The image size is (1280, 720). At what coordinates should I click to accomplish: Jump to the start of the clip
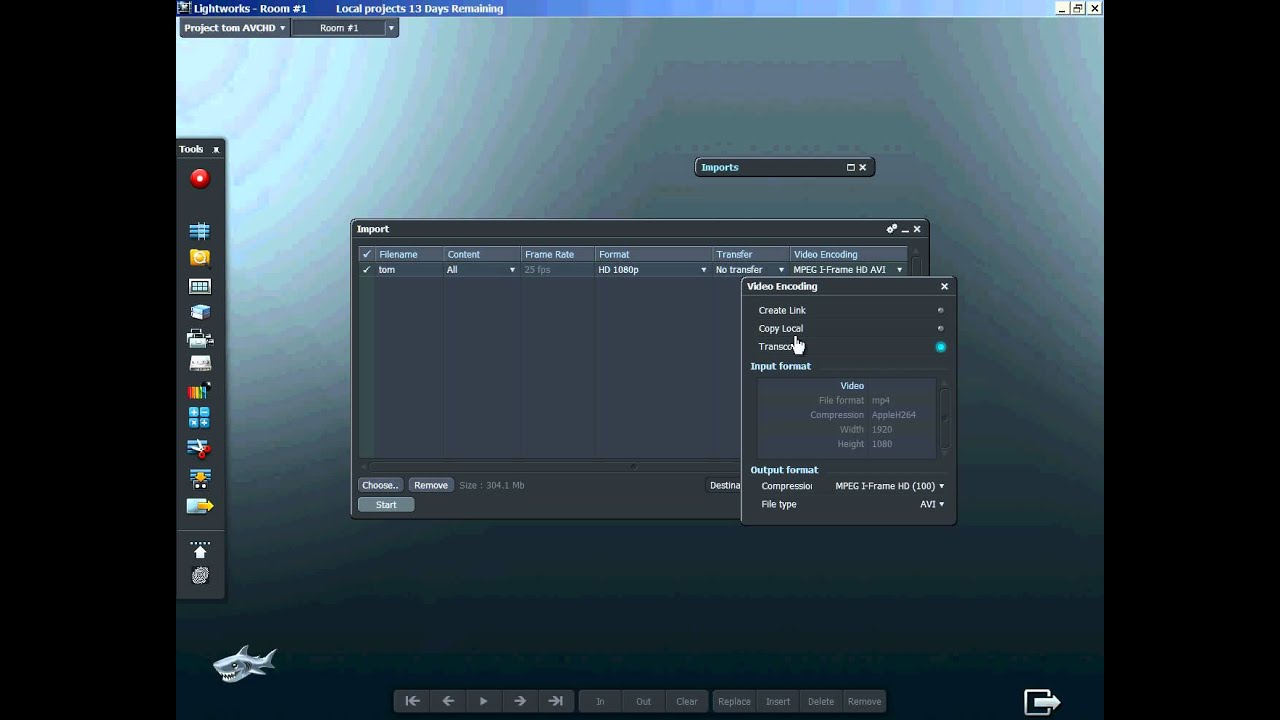coord(412,701)
